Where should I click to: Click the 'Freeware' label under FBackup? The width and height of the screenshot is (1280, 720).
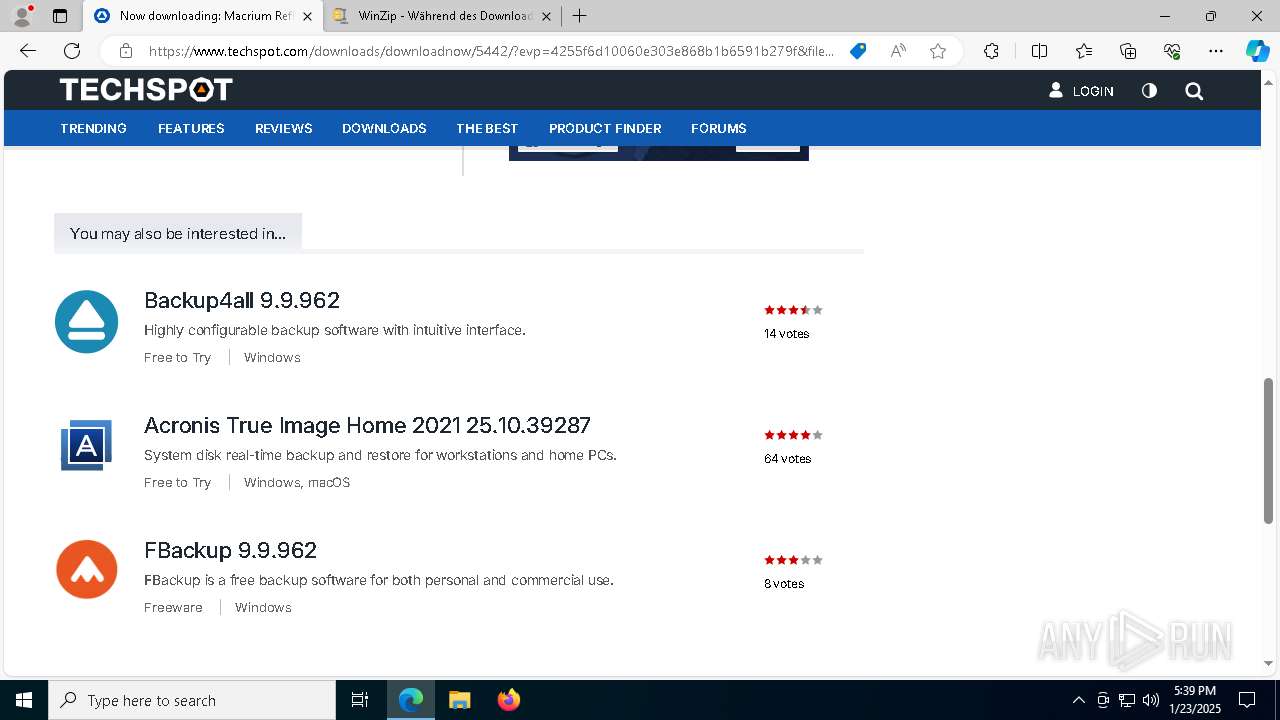(173, 607)
